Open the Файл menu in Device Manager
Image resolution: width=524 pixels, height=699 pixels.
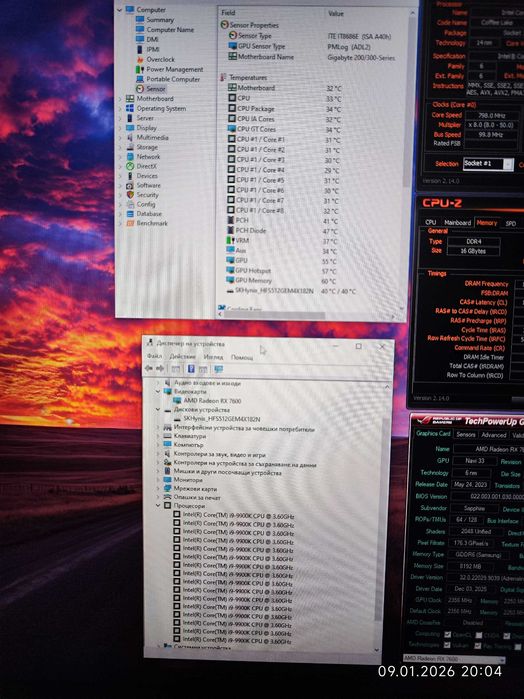pyautogui.click(x=154, y=356)
